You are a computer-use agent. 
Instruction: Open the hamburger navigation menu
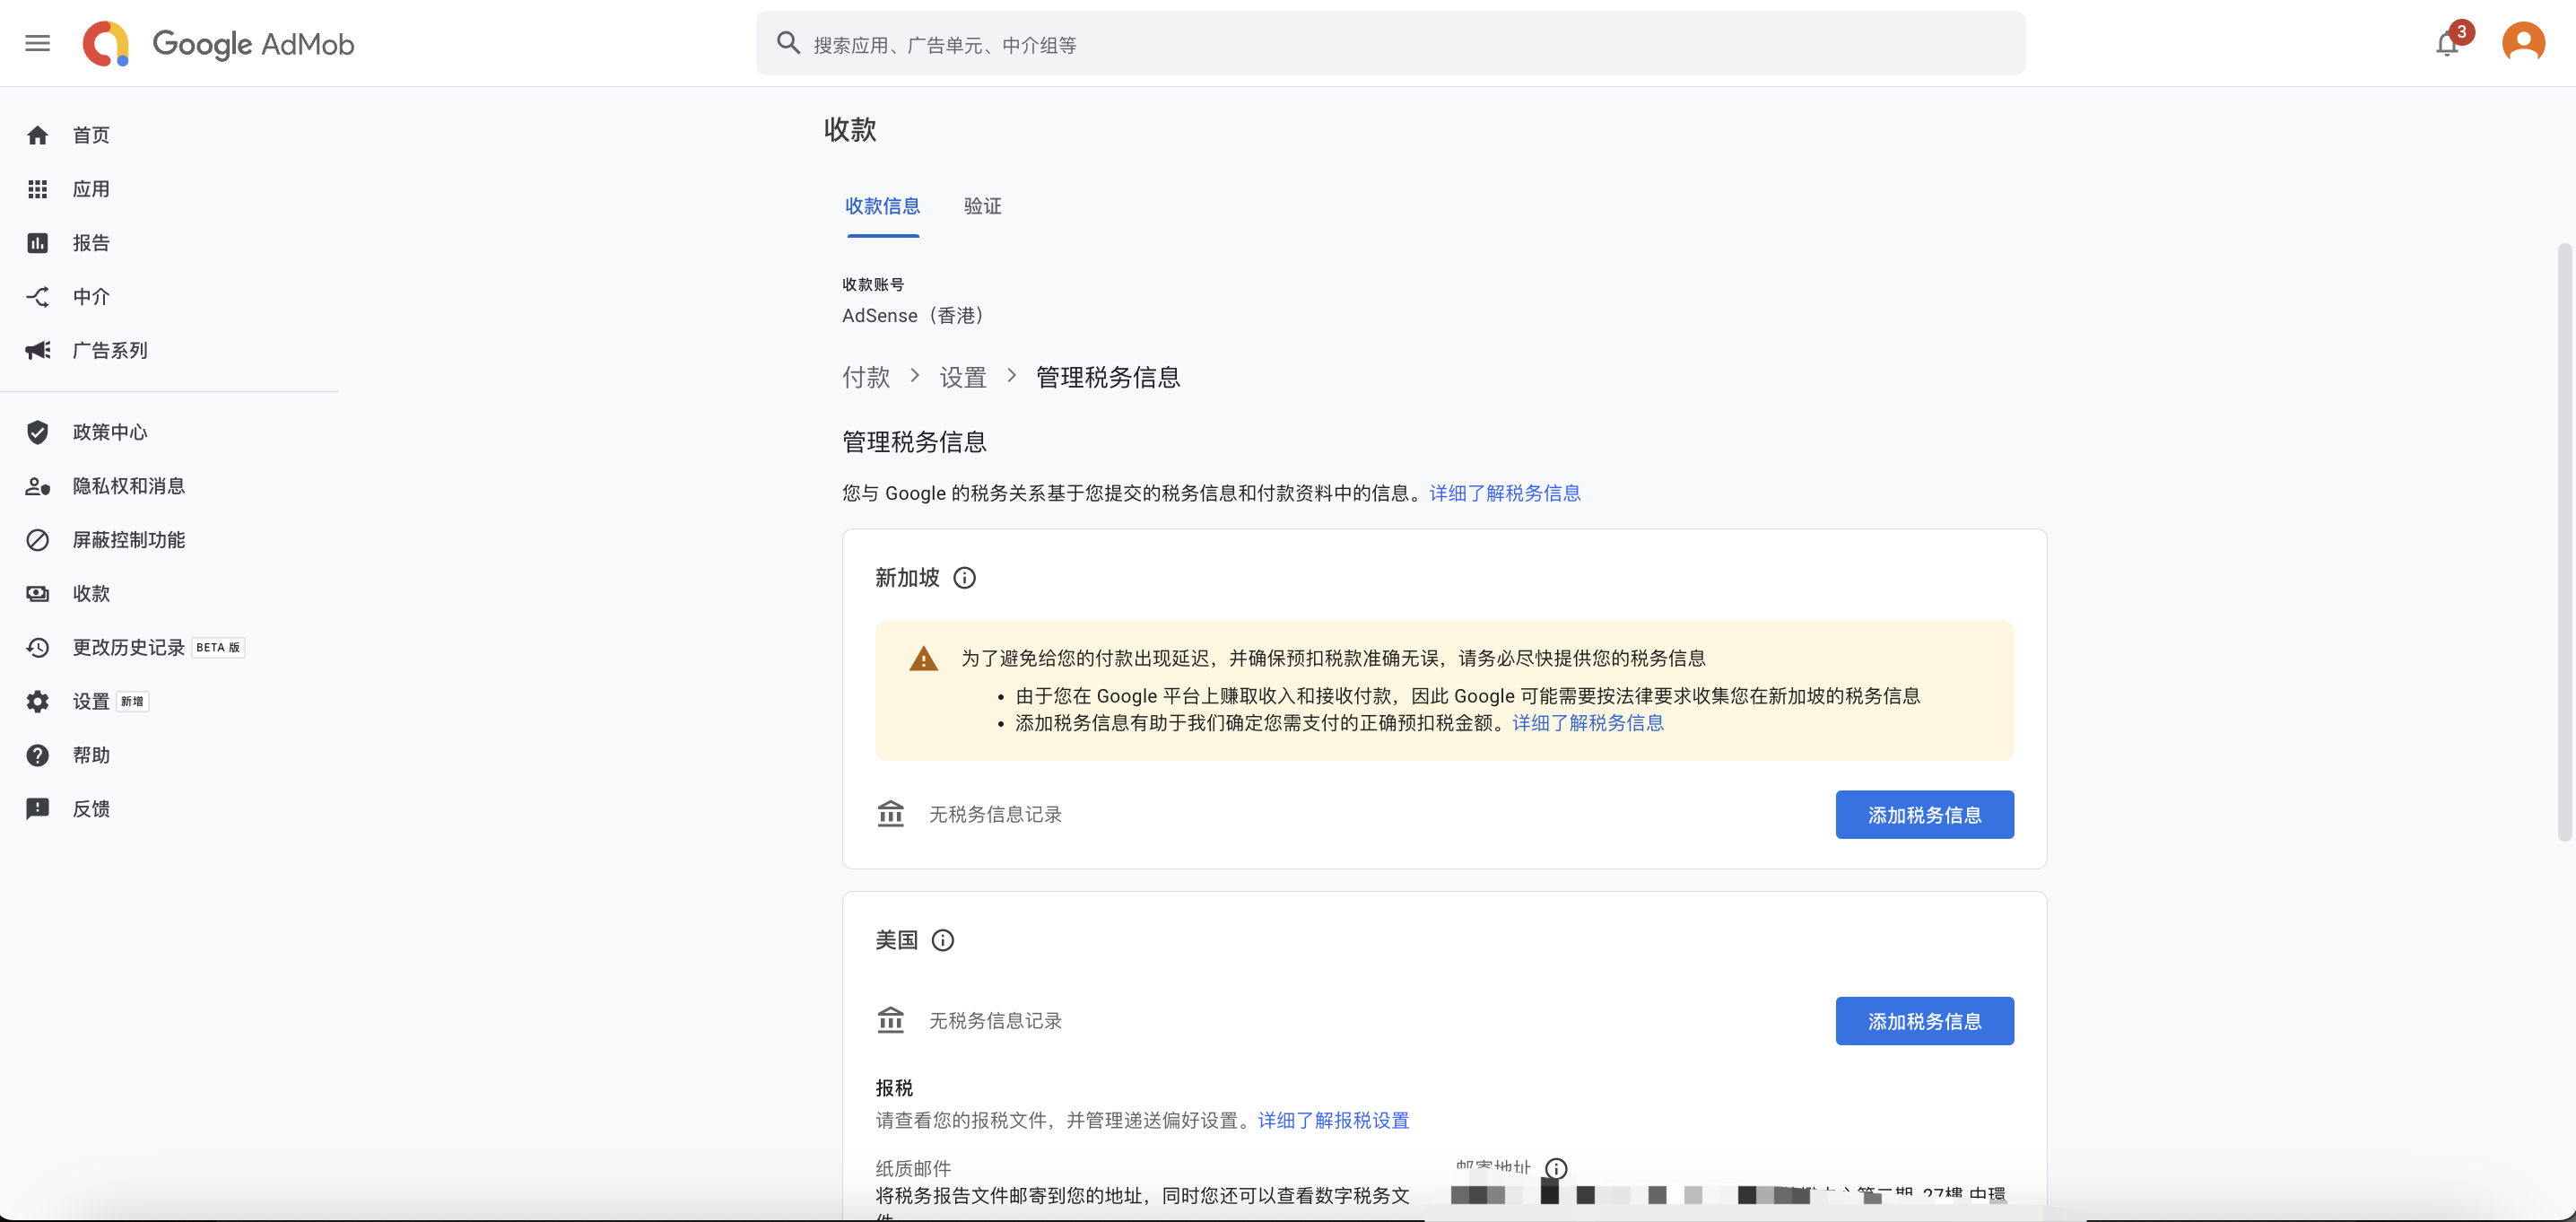(37, 42)
